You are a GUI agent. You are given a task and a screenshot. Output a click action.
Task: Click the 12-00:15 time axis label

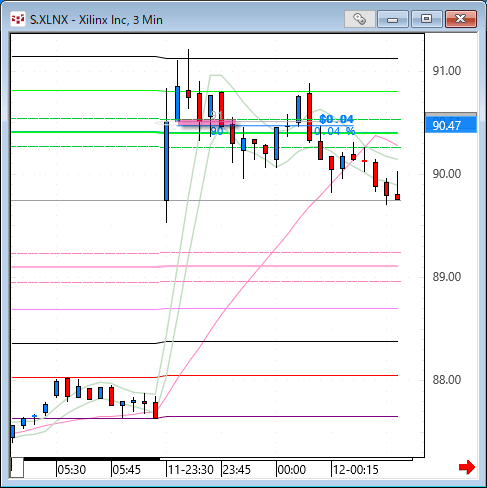pyautogui.click(x=356, y=470)
